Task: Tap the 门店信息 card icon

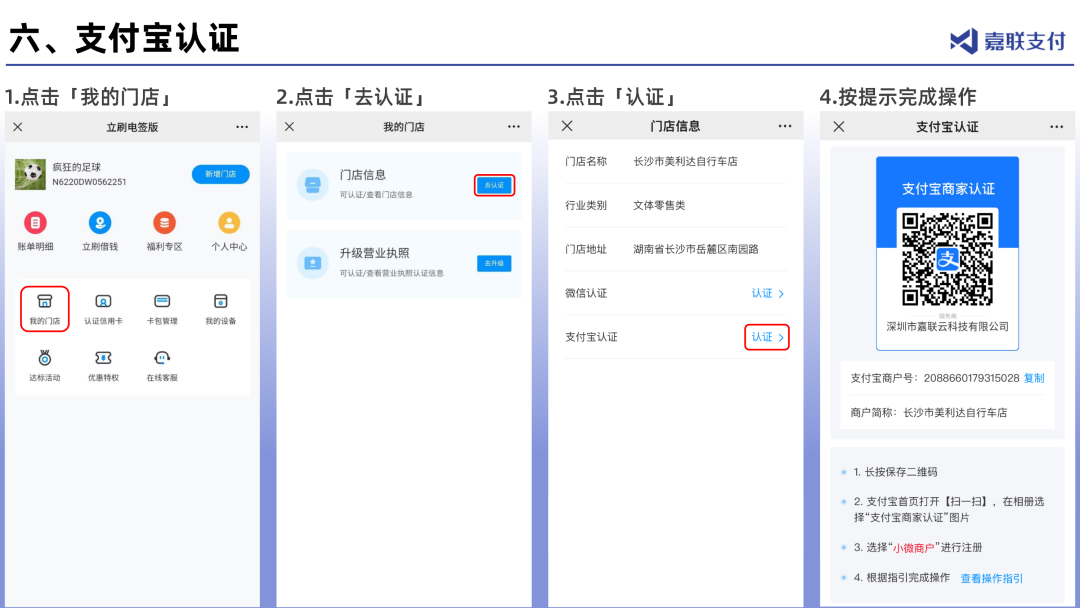Action: [313, 185]
